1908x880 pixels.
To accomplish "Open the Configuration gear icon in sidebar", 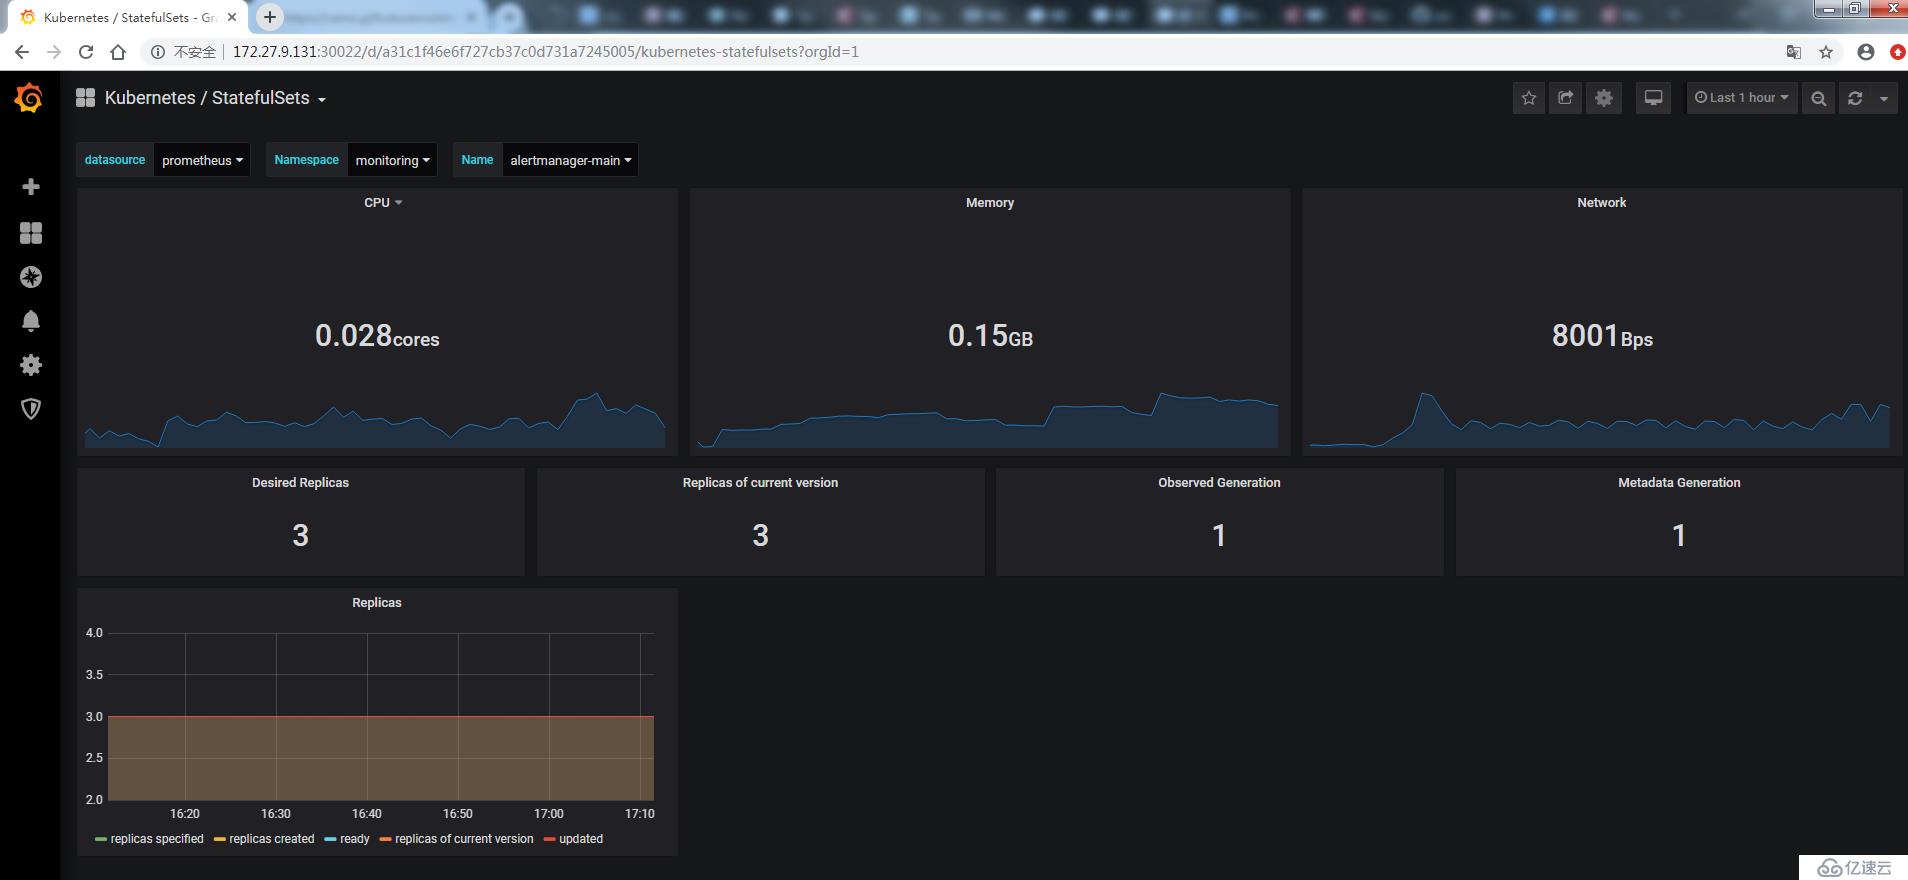I will pyautogui.click(x=31, y=365).
